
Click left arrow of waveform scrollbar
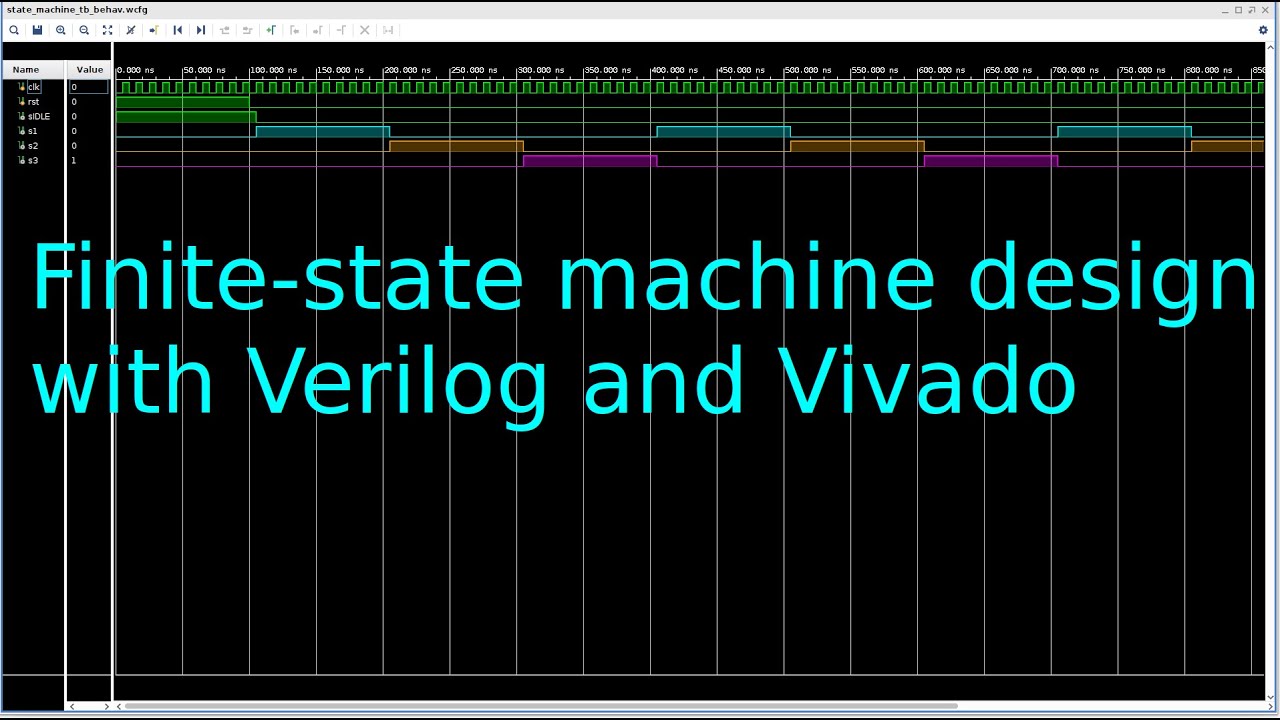pyautogui.click(x=119, y=706)
